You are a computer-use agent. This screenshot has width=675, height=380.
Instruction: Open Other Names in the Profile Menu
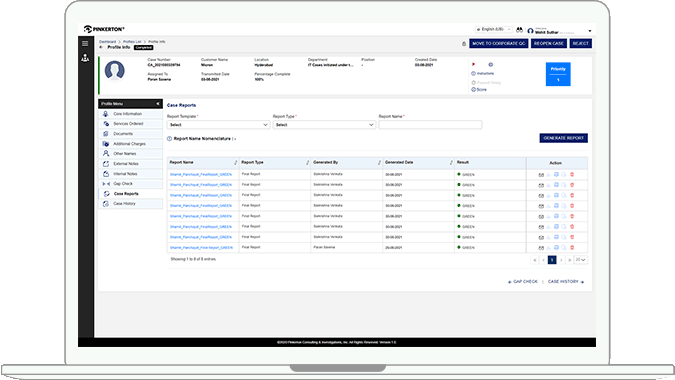[130, 154]
